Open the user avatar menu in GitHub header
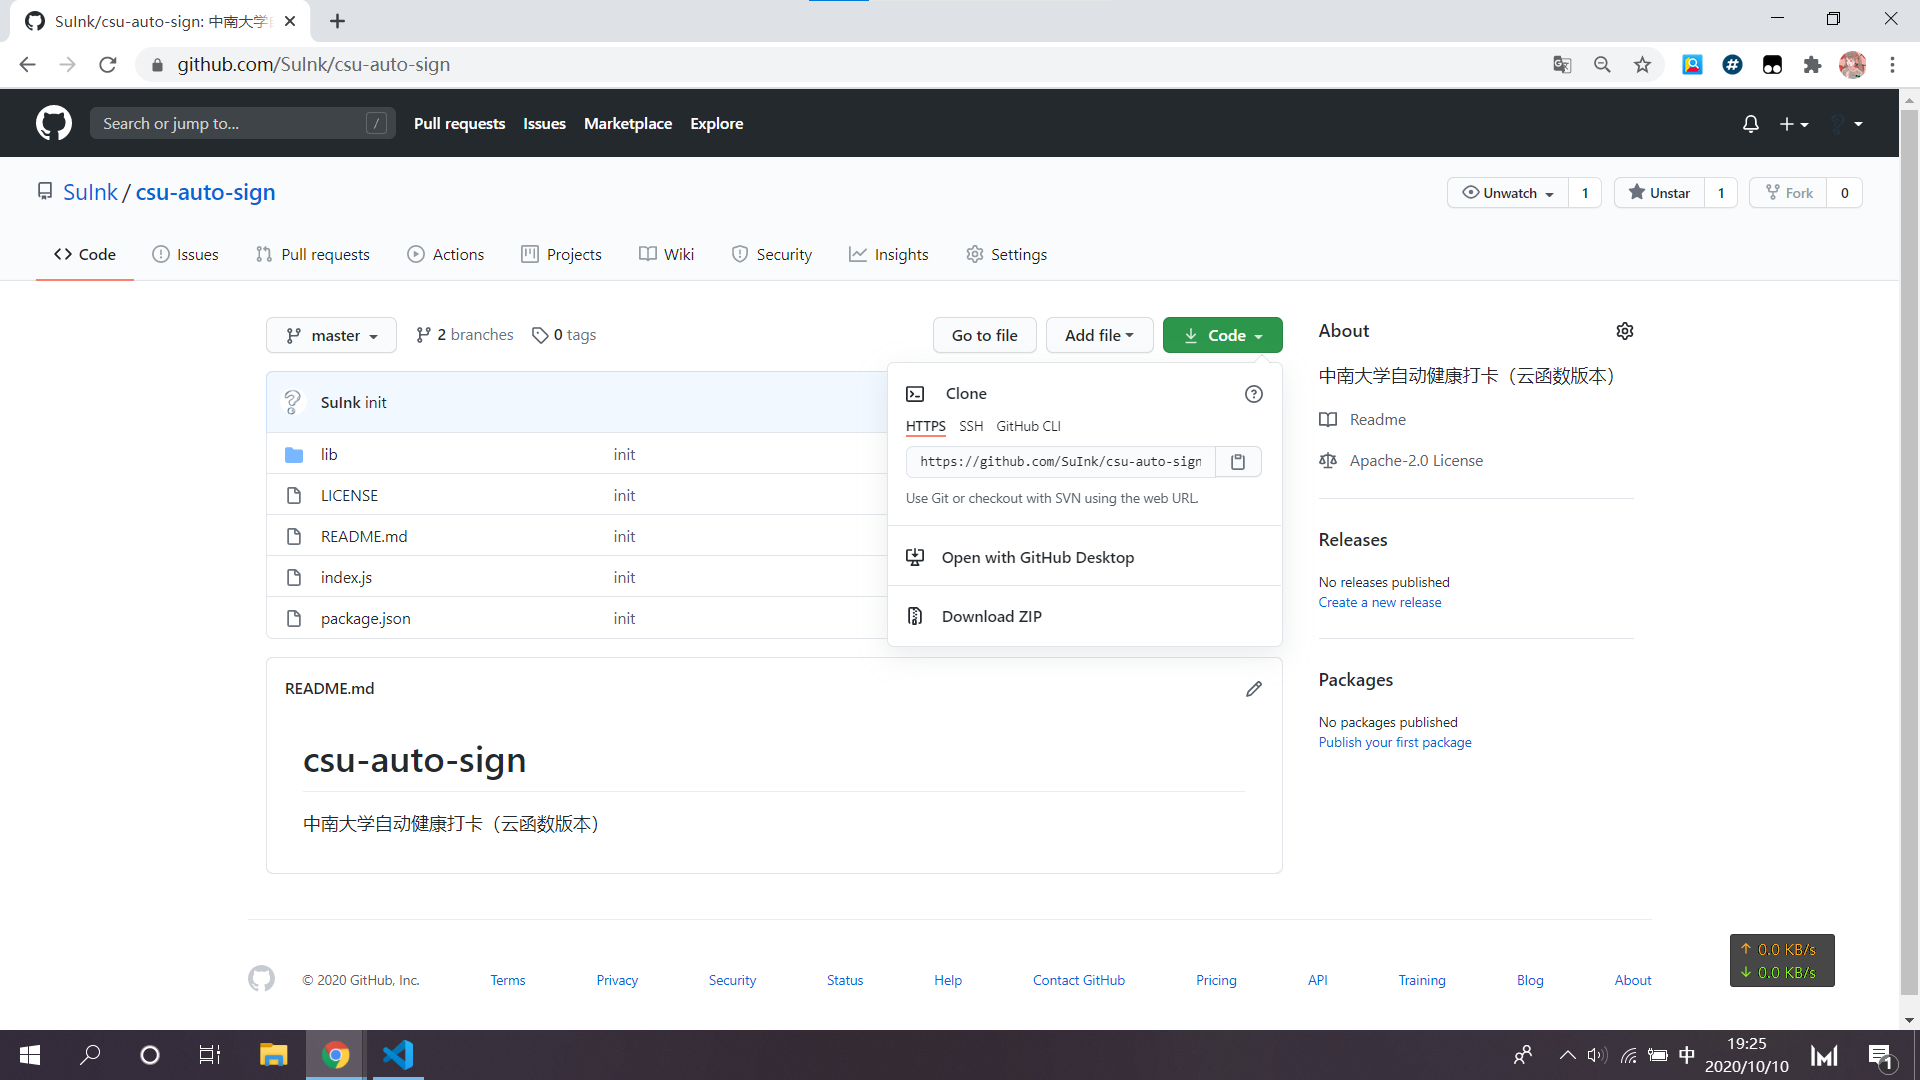 coord(1846,124)
